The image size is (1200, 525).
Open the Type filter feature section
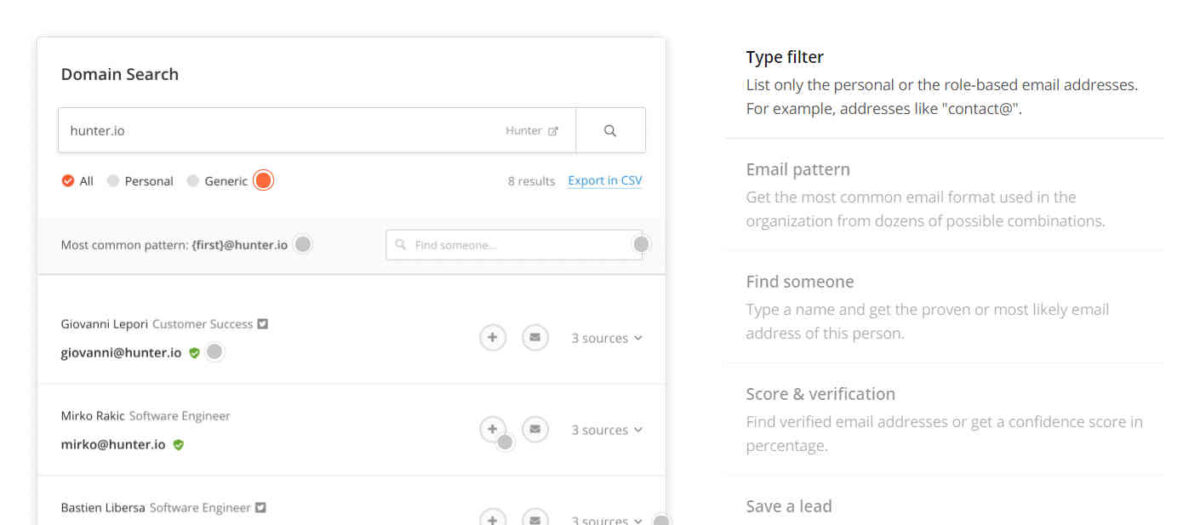click(944, 83)
